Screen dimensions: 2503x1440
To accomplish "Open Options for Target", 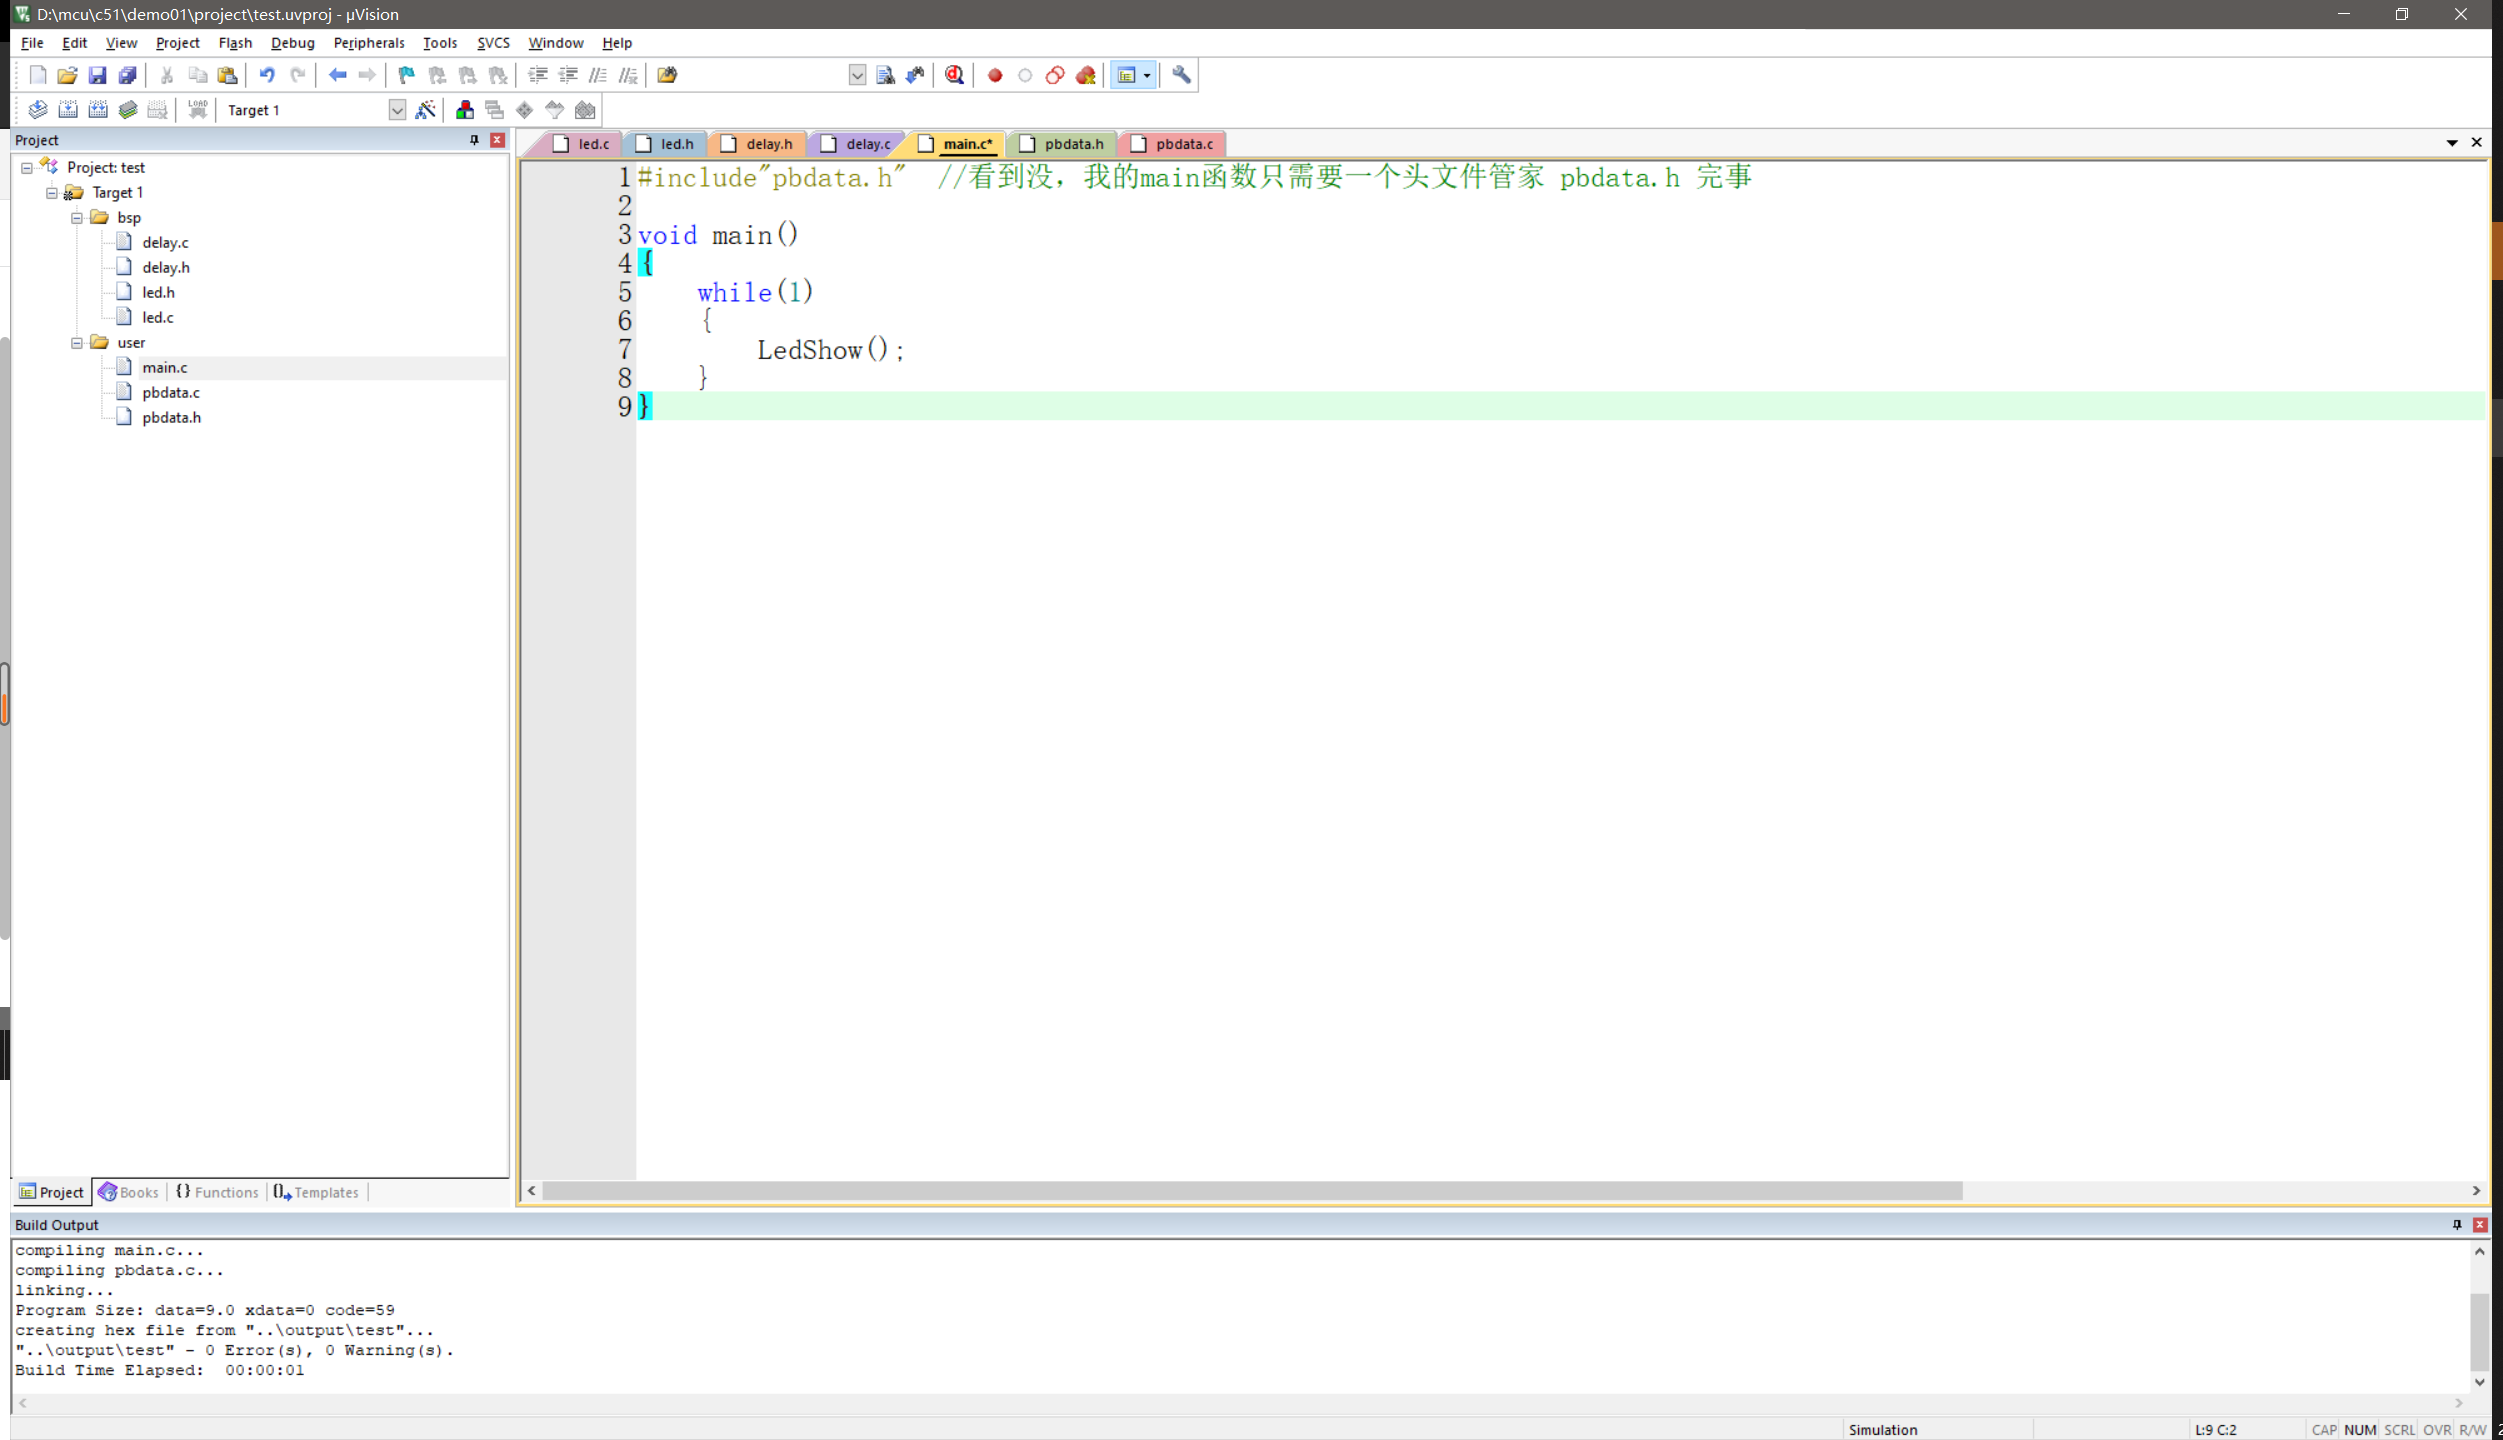I will coord(425,110).
